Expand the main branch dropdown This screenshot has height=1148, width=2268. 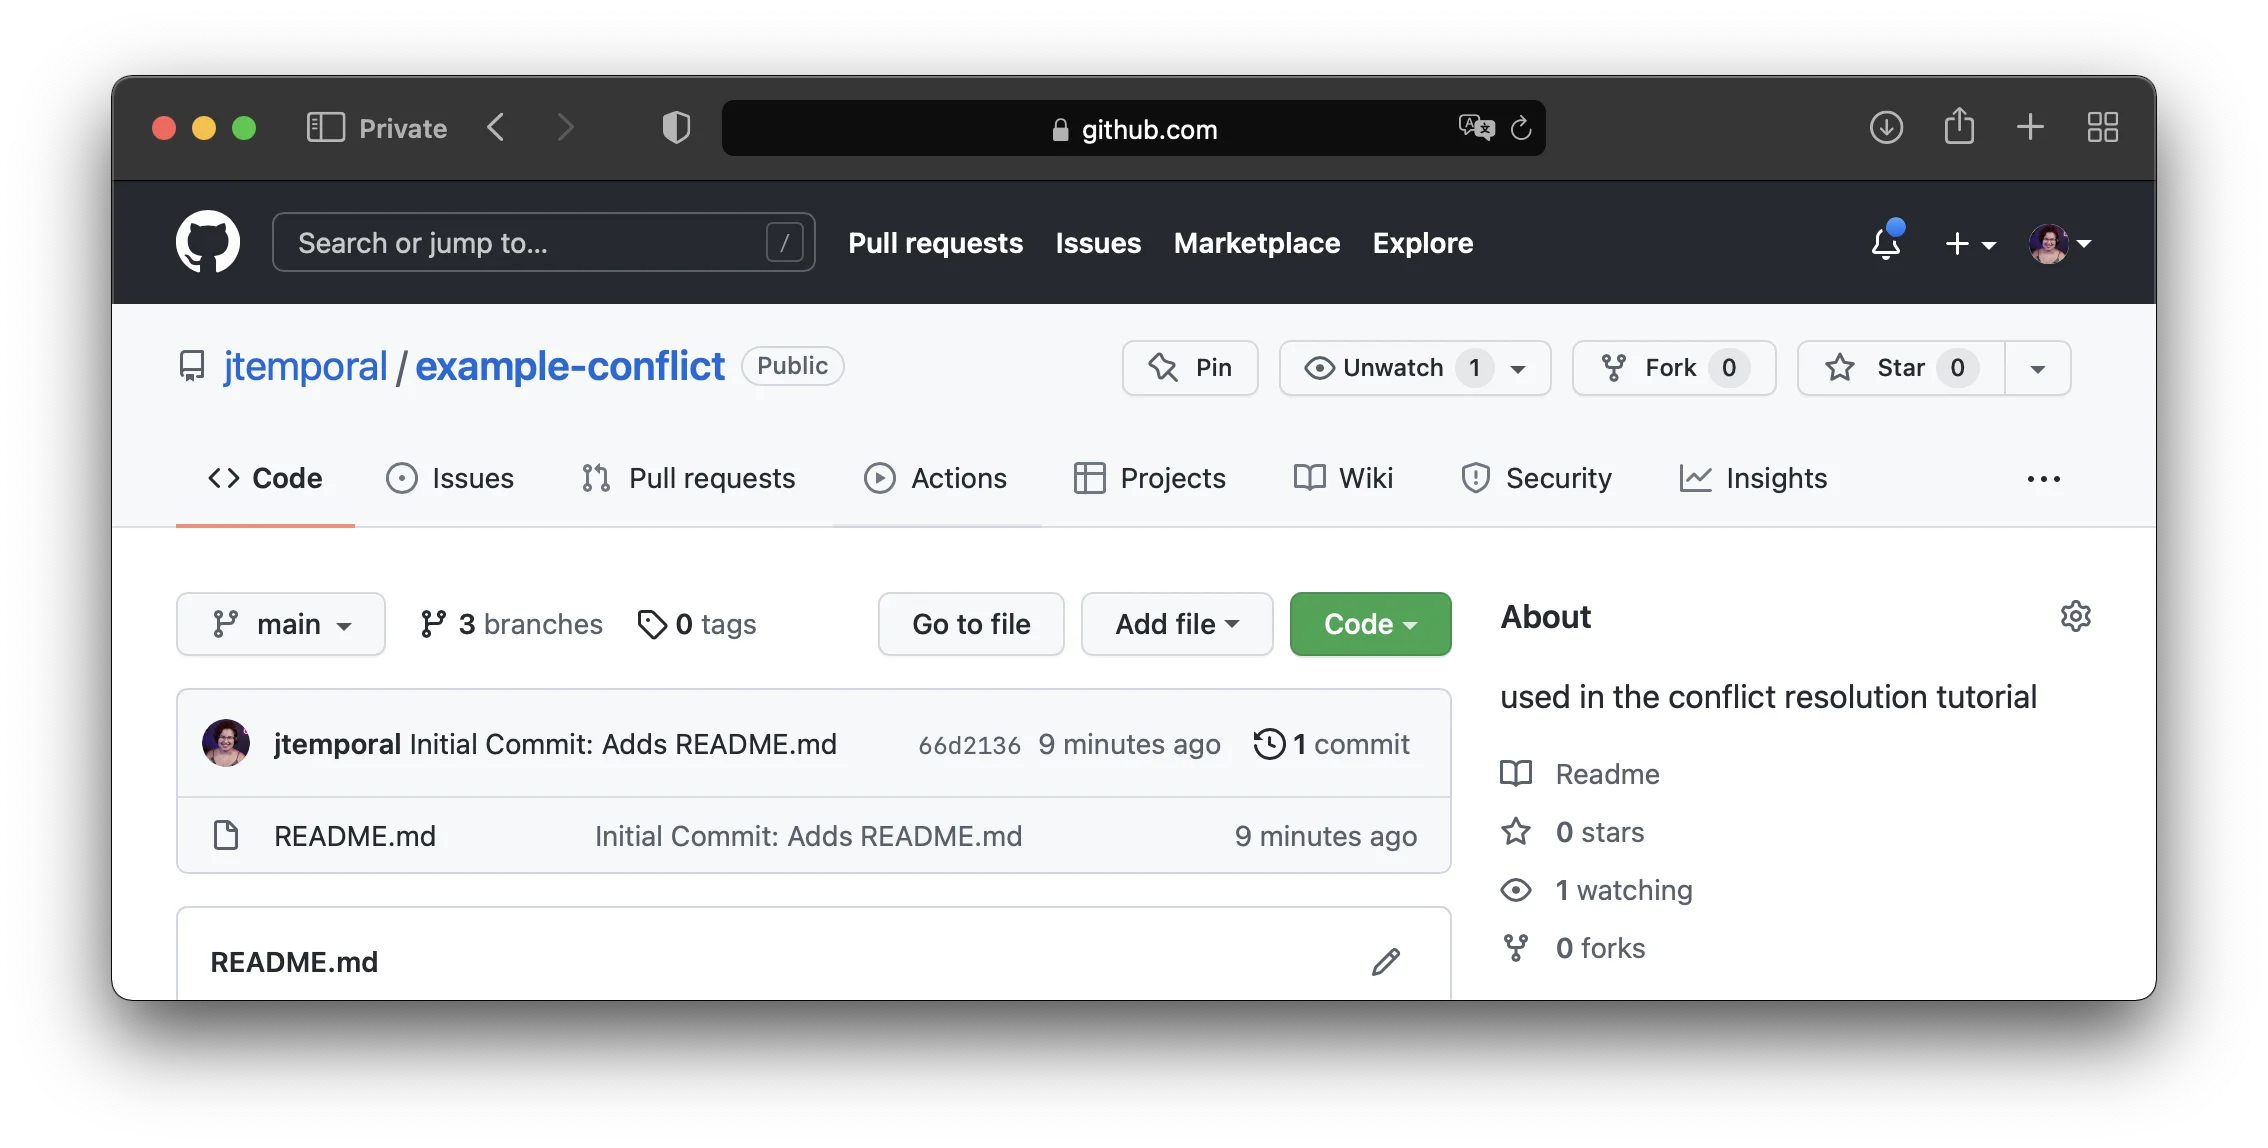281,624
